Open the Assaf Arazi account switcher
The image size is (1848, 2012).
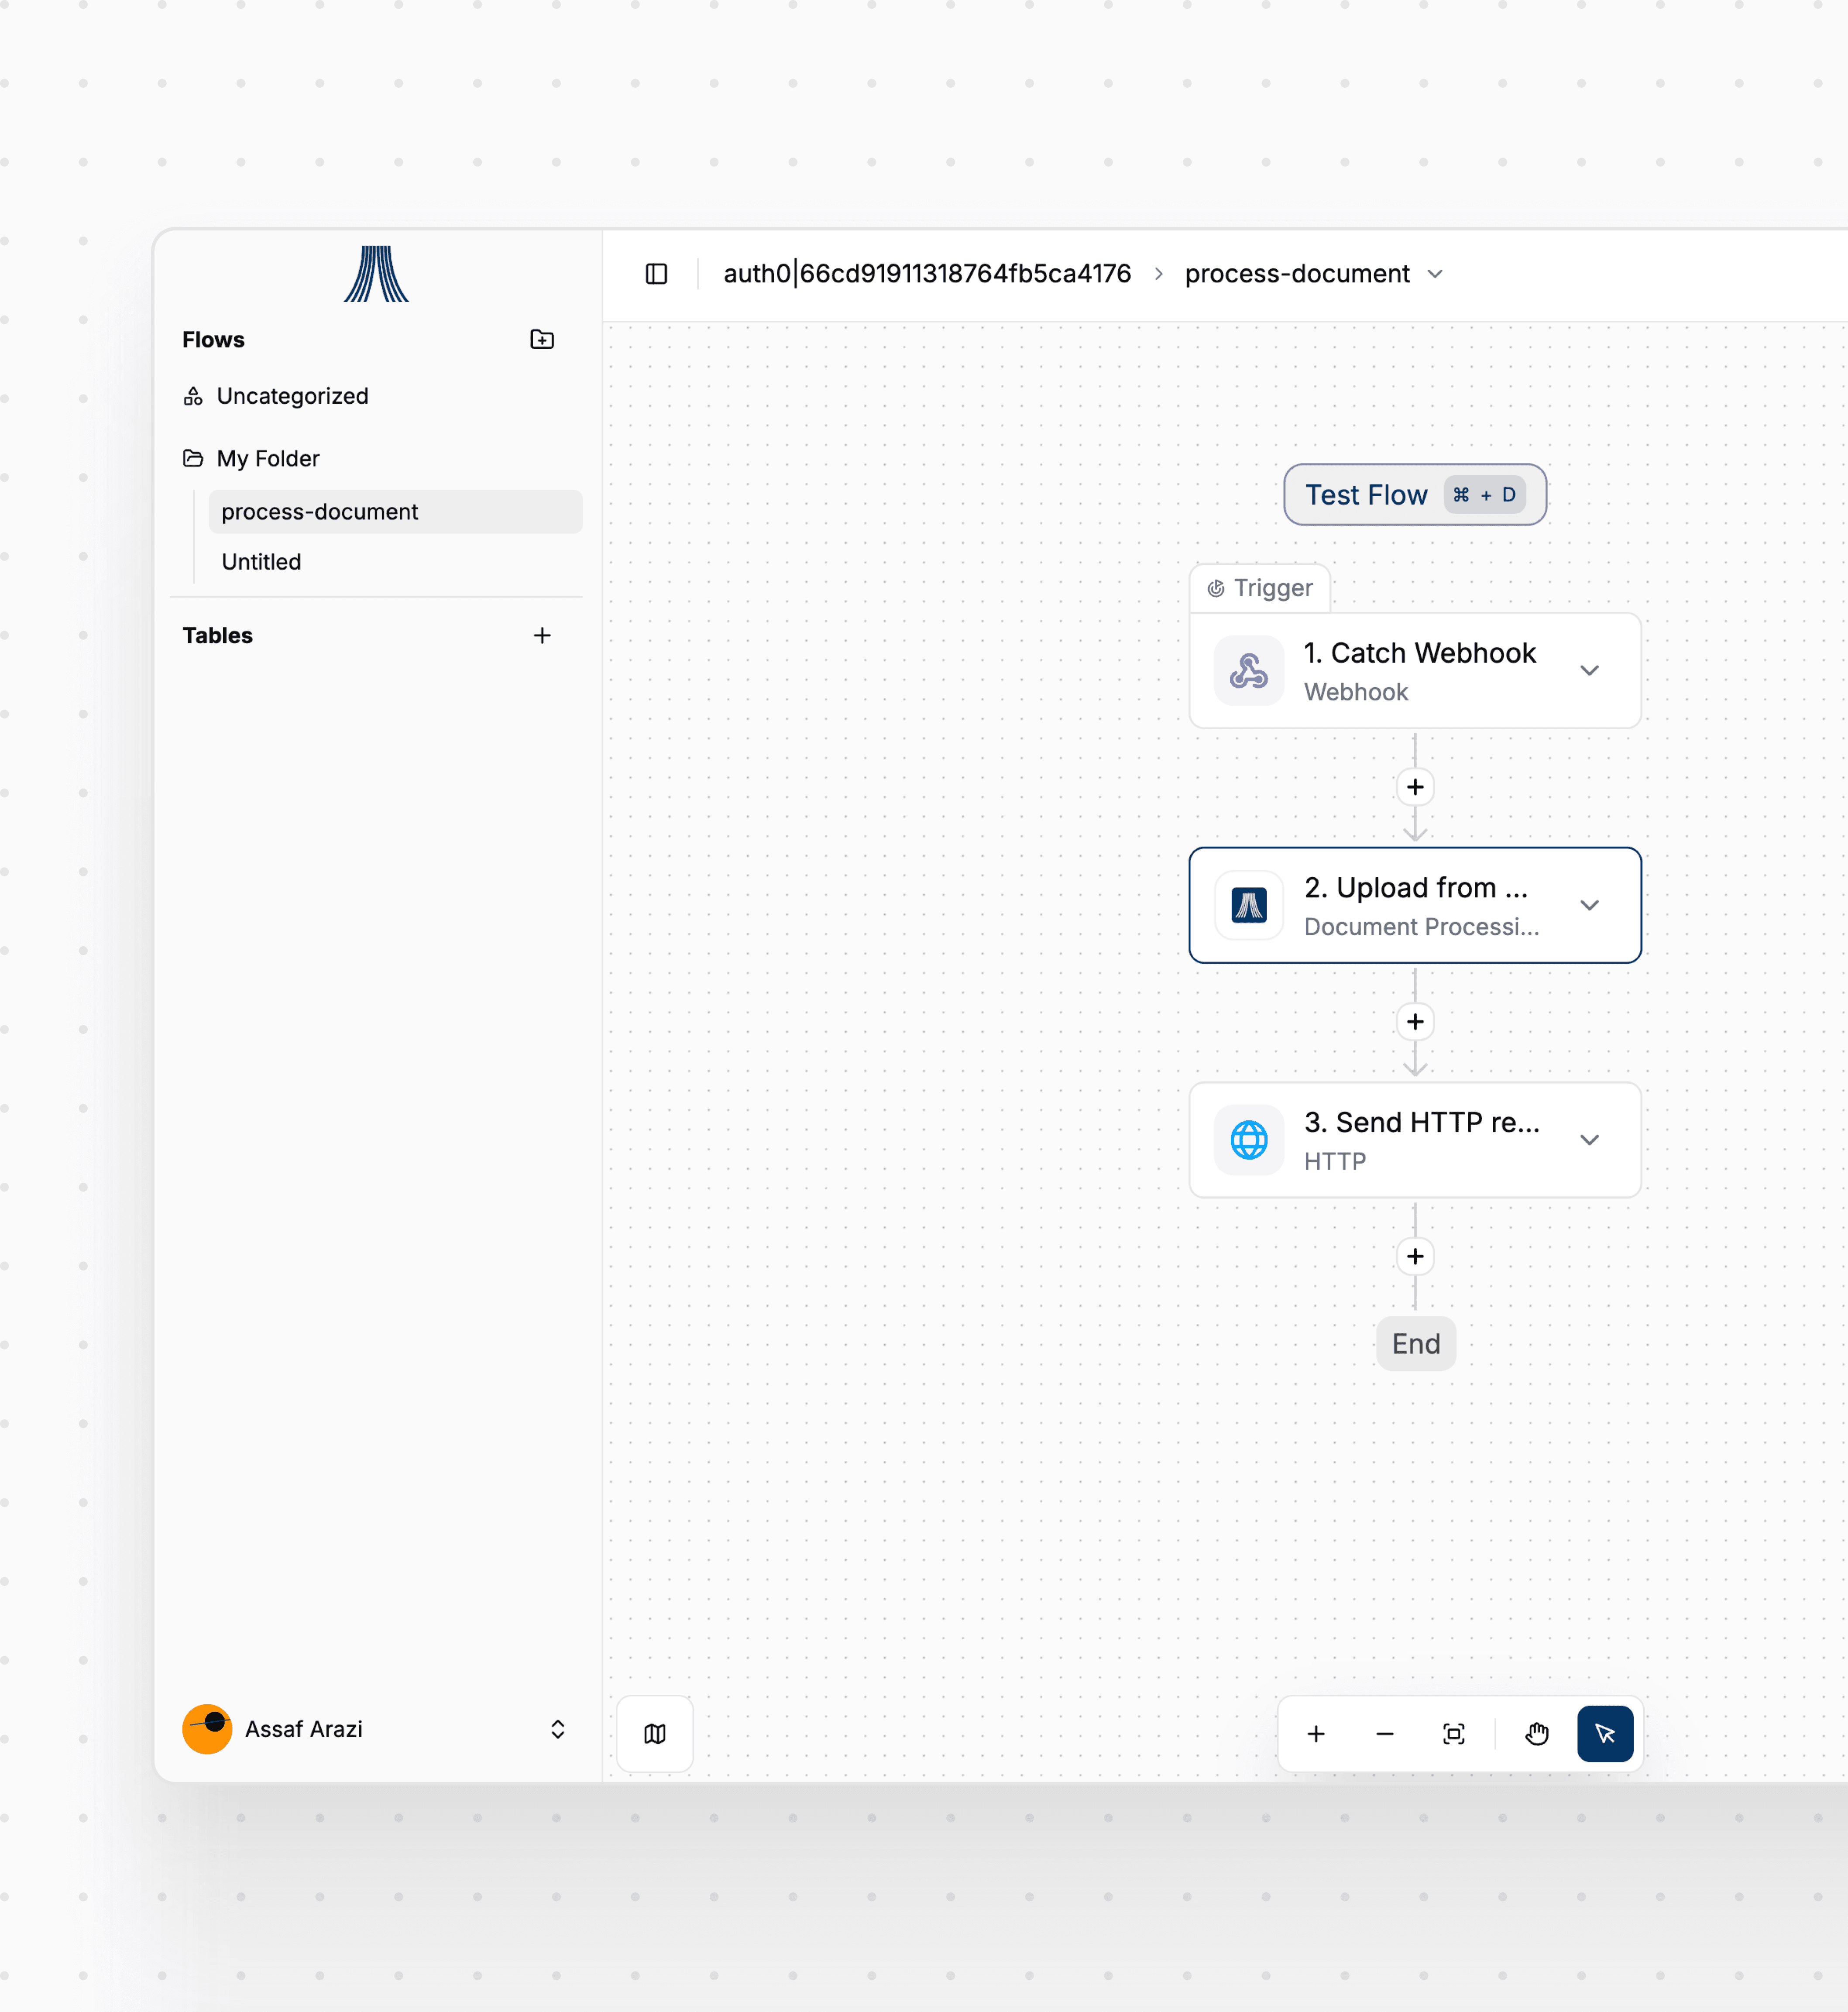557,1730
